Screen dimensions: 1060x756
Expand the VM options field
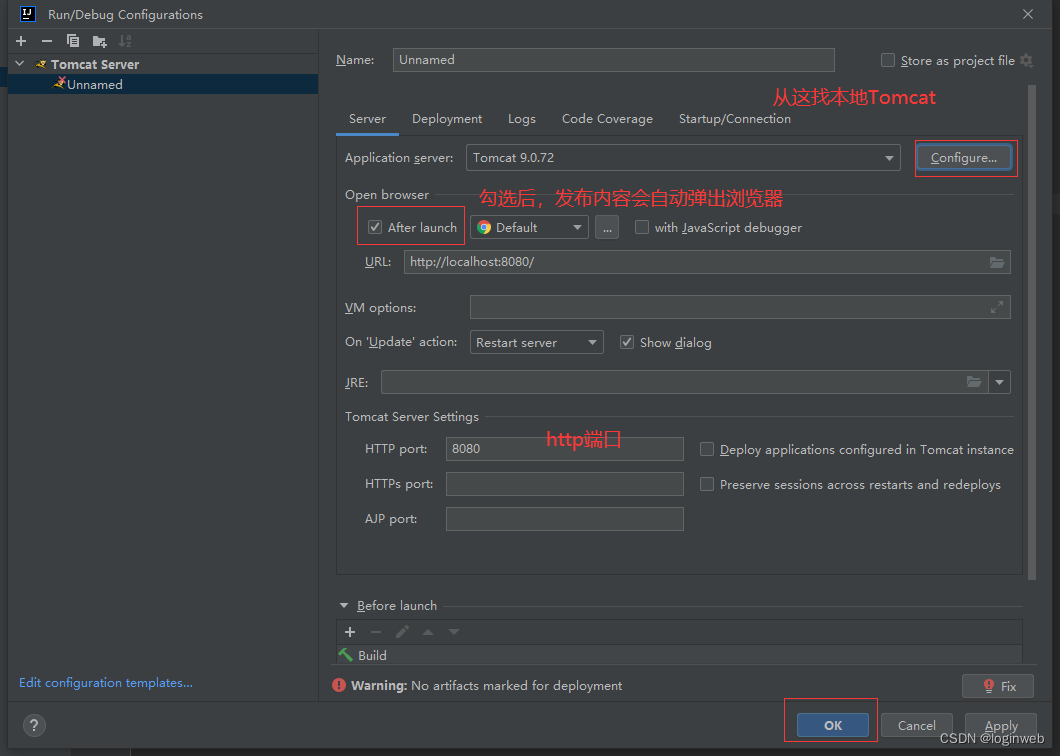tap(996, 307)
